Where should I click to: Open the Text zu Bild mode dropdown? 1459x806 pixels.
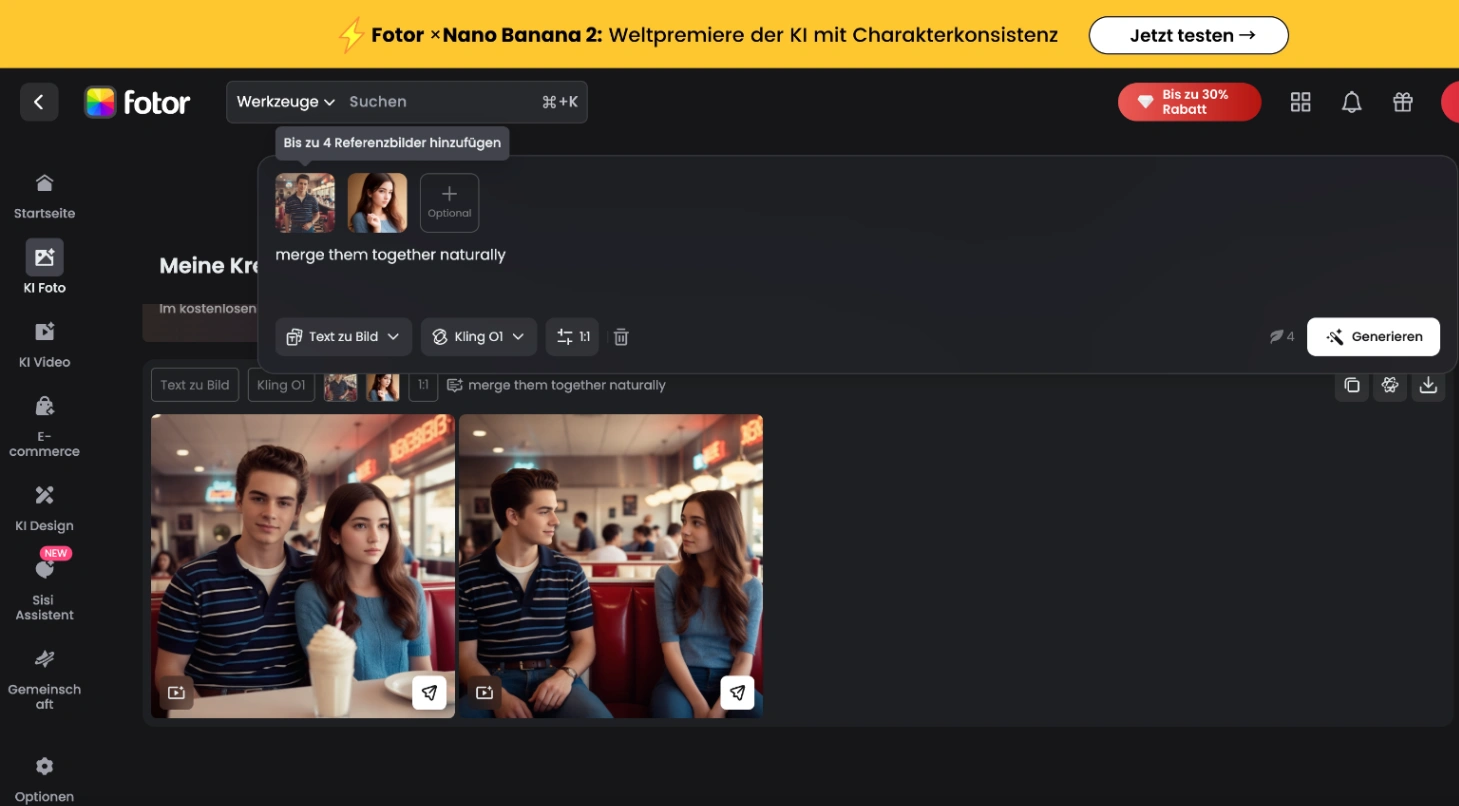343,337
